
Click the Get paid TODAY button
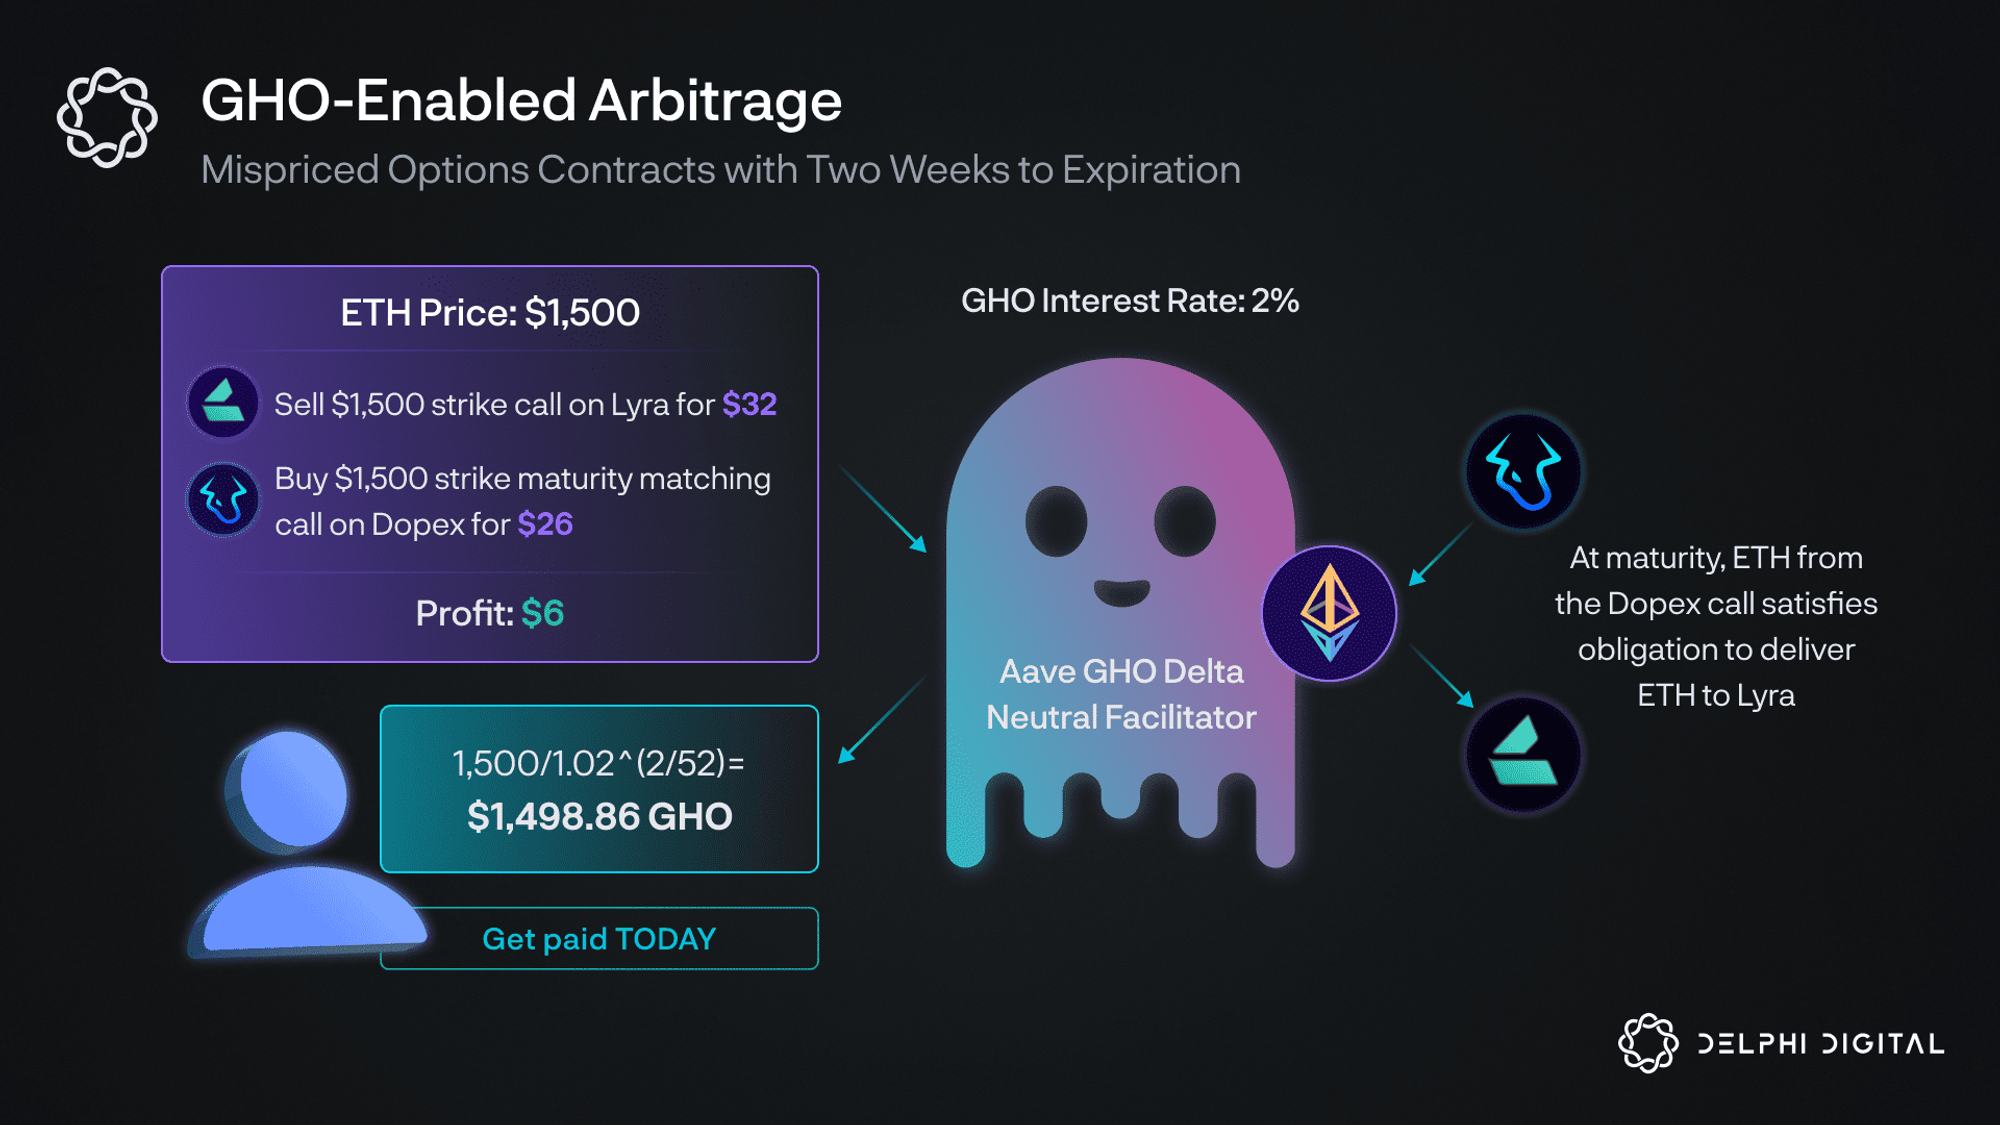click(599, 938)
